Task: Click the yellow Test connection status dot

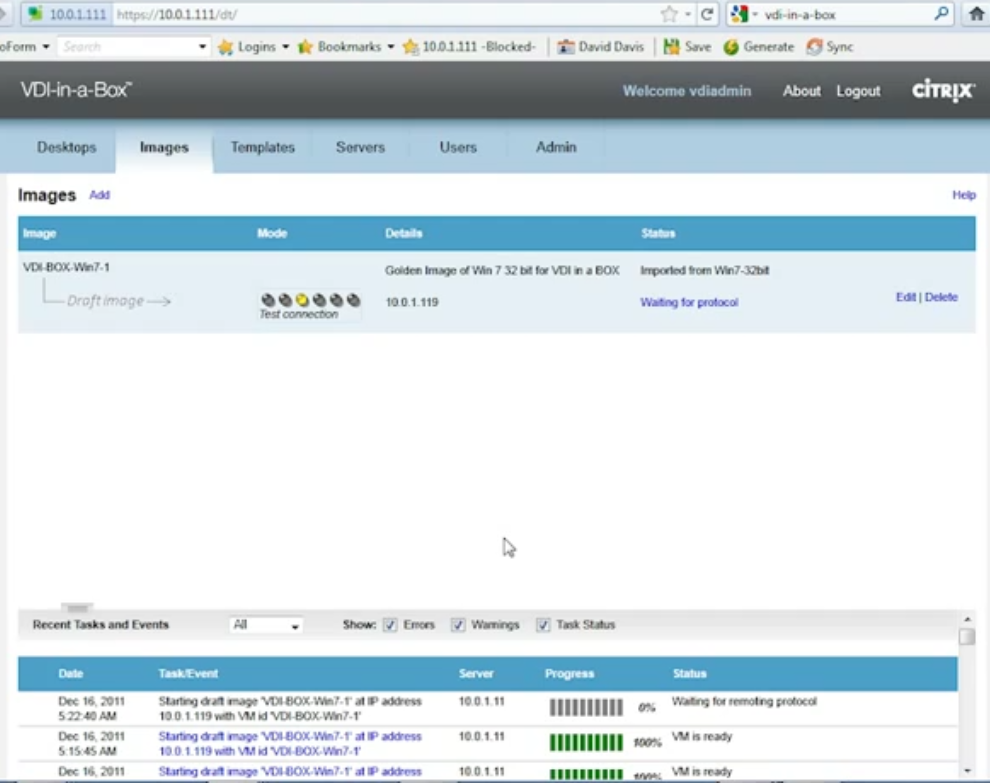Action: [302, 300]
